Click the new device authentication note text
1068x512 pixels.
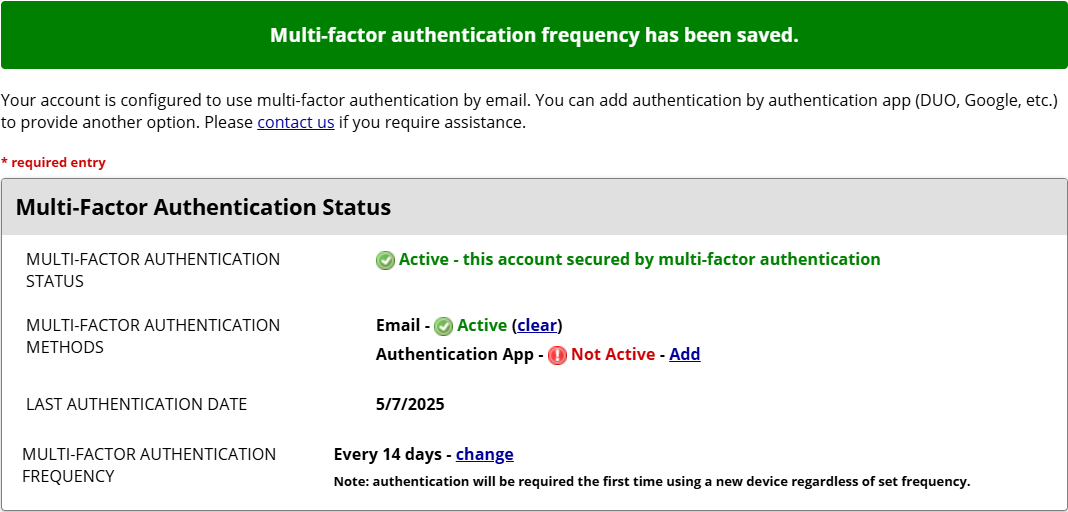coord(651,482)
